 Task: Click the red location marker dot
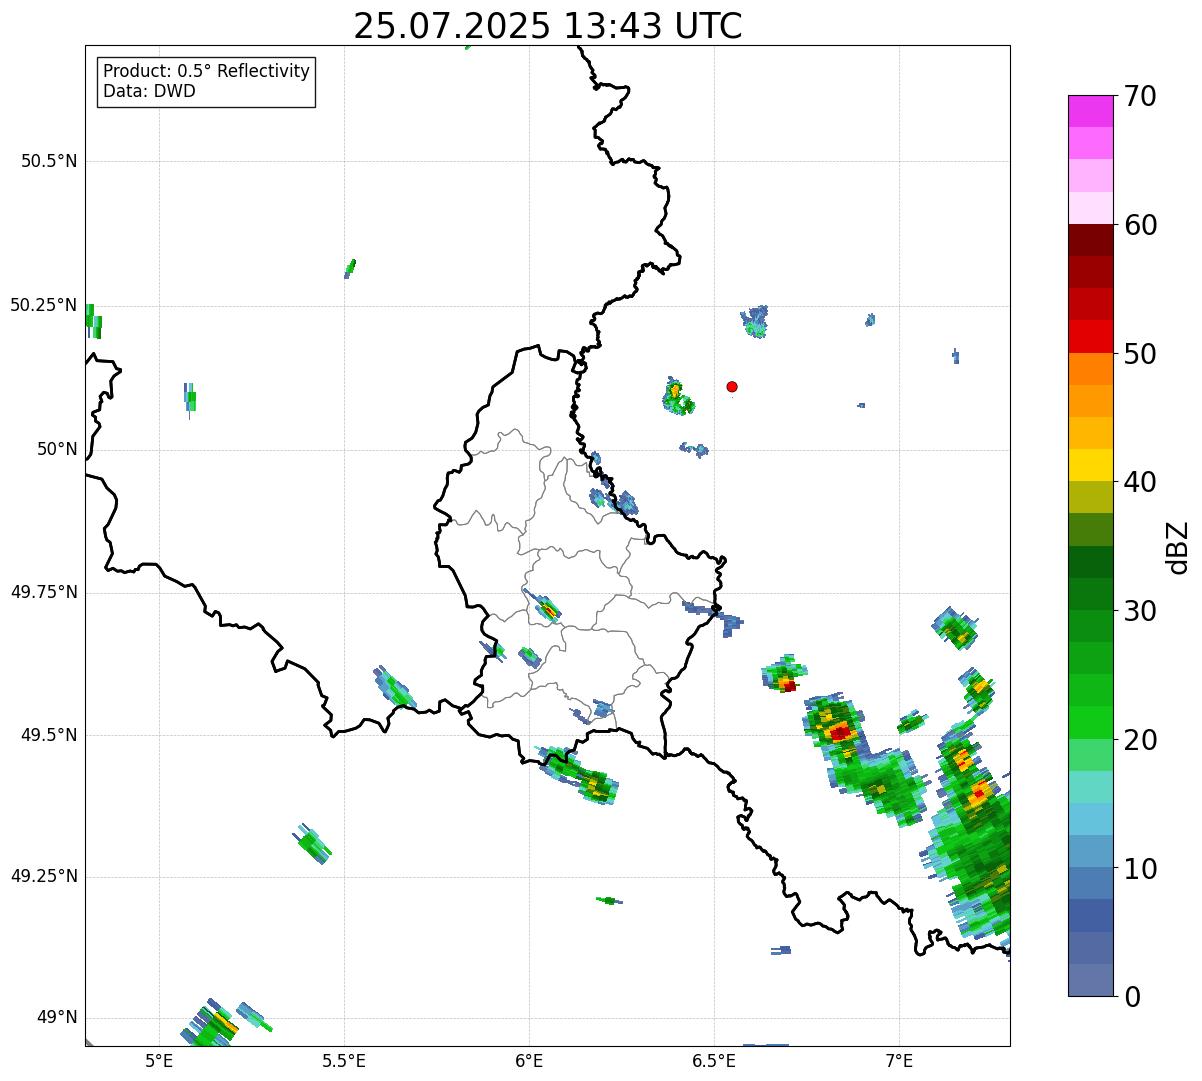coord(732,386)
